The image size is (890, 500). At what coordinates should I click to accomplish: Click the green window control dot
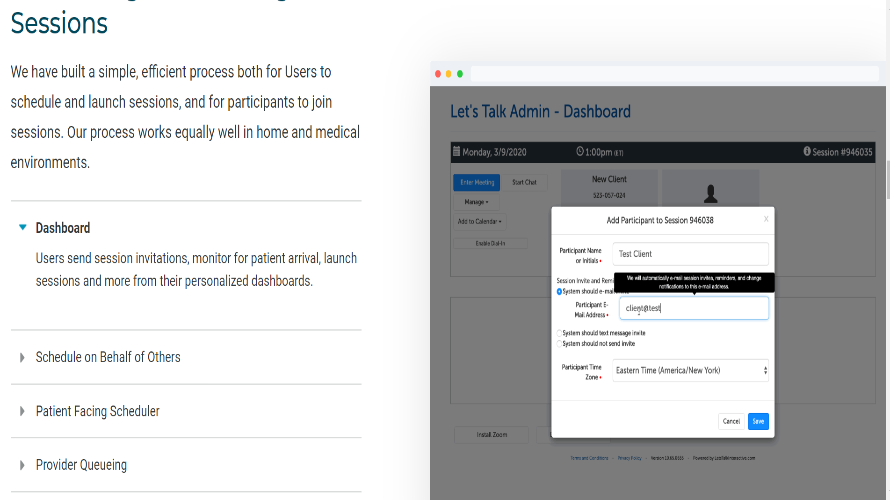point(460,74)
